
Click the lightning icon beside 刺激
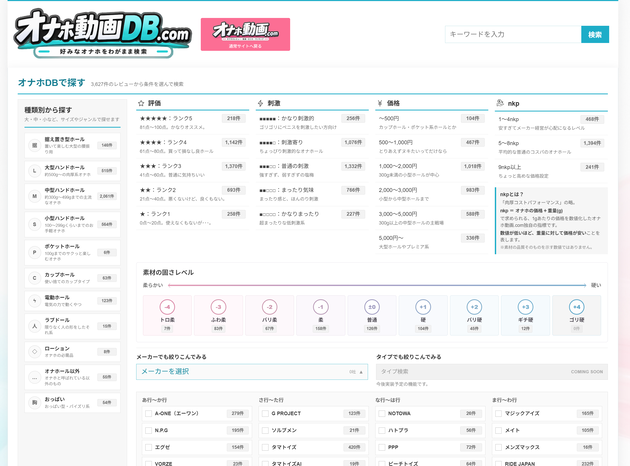(260, 103)
